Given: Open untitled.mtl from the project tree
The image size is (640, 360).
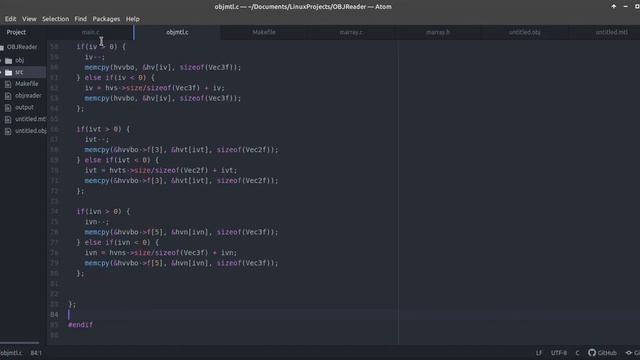Looking at the screenshot, I should pyautogui.click(x=31, y=119).
